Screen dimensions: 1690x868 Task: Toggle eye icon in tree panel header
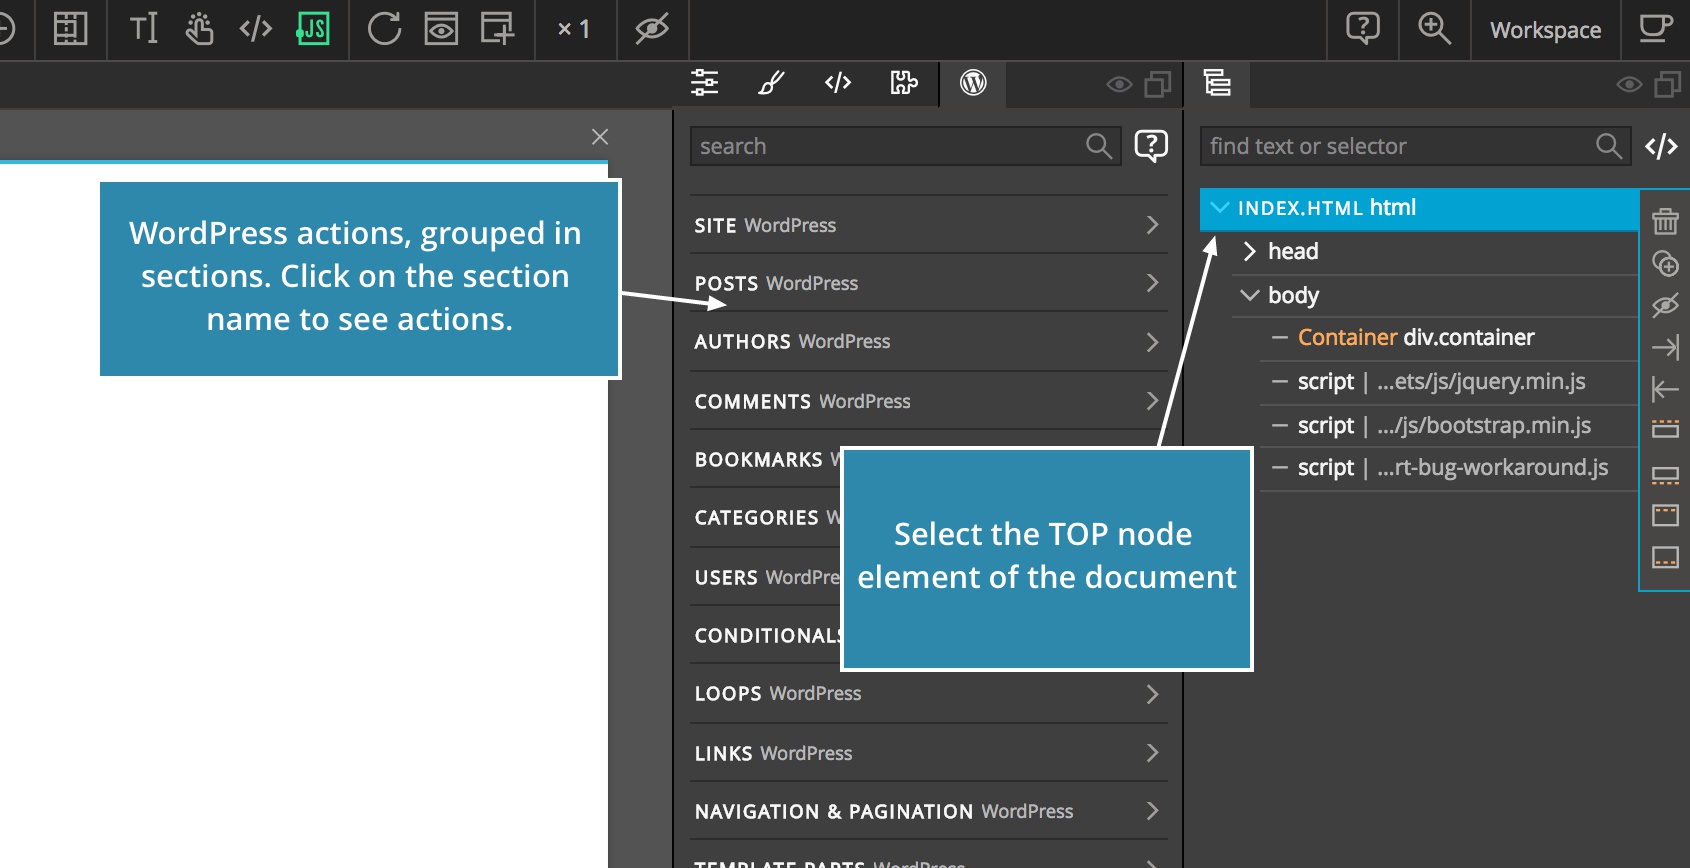[x=1629, y=85]
